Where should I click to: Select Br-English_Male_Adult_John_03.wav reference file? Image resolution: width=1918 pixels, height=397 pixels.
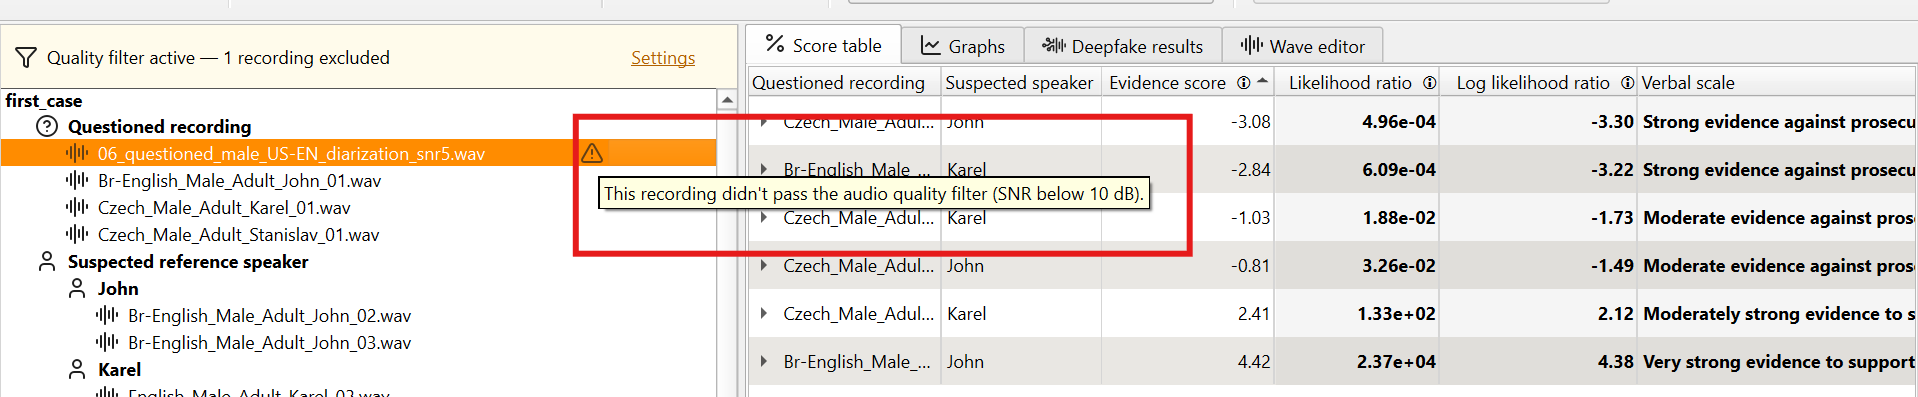point(270,342)
